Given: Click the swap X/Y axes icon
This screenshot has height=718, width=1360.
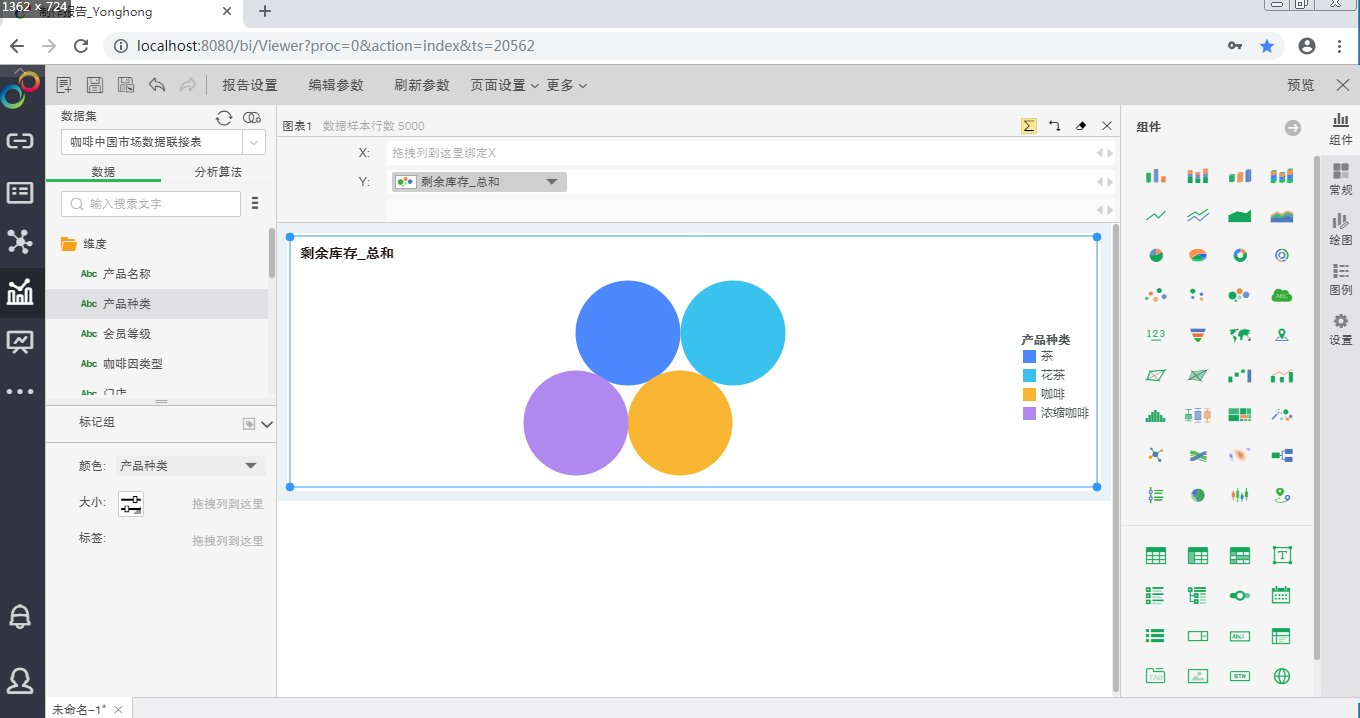Looking at the screenshot, I should (x=1055, y=125).
